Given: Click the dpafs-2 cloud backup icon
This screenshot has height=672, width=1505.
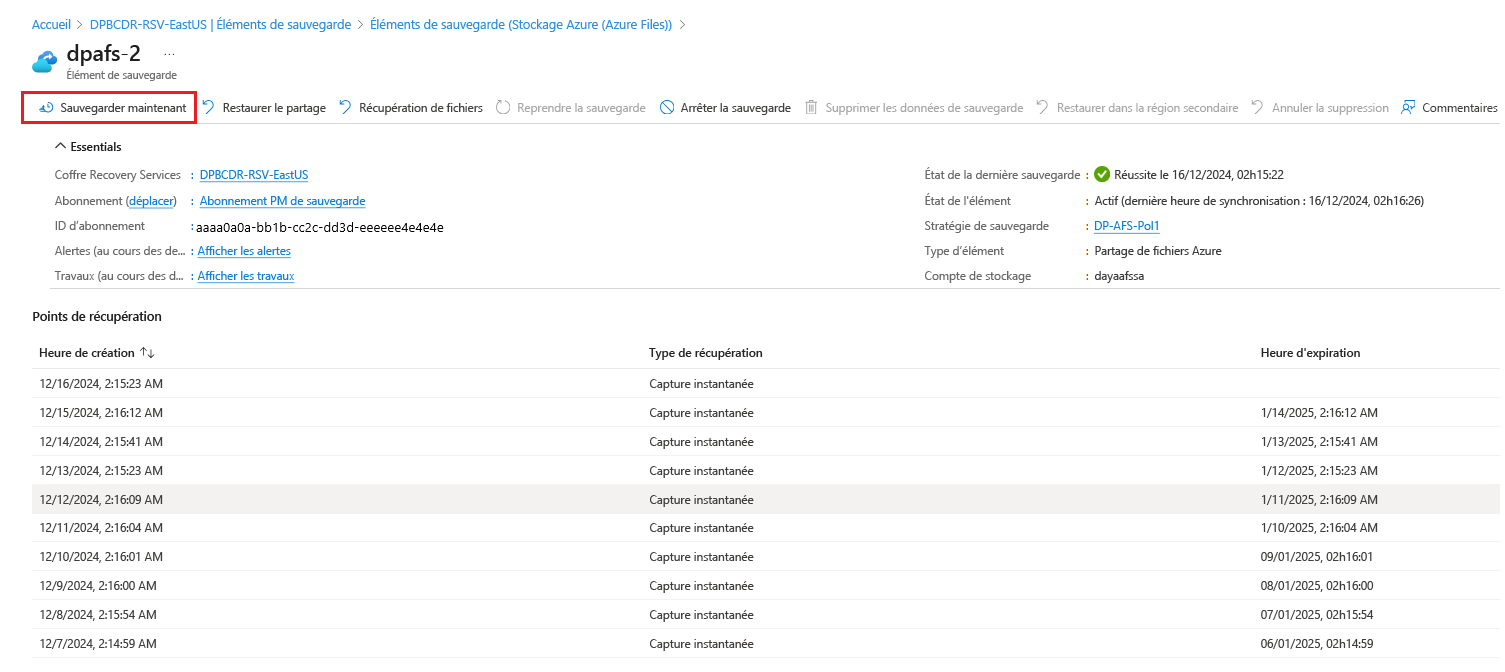Looking at the screenshot, I should tap(45, 61).
